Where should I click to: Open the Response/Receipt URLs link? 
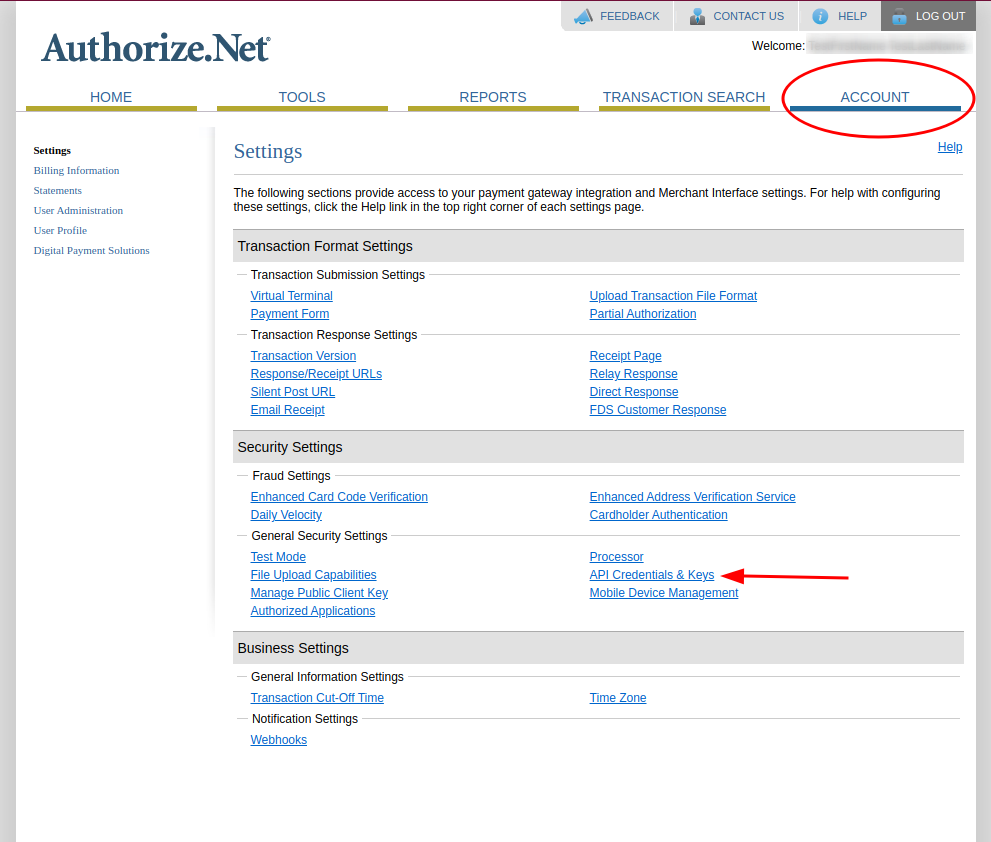[x=316, y=374]
